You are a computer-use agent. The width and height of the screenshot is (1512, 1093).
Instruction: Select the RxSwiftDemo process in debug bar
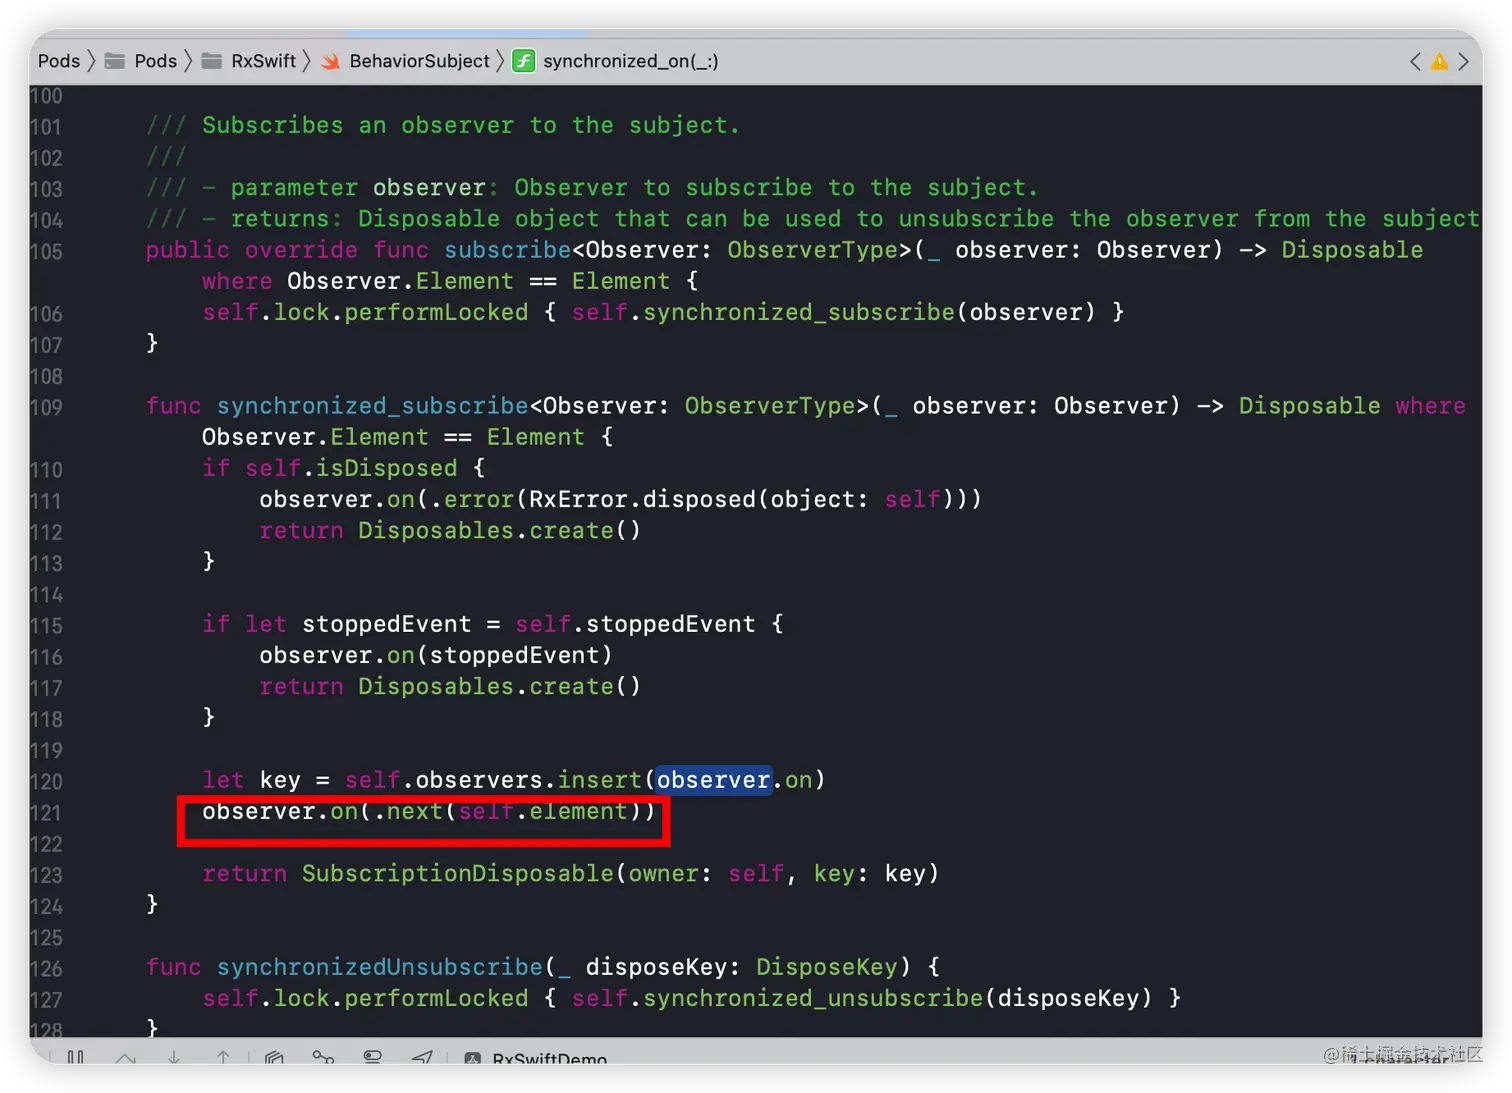point(537,1058)
